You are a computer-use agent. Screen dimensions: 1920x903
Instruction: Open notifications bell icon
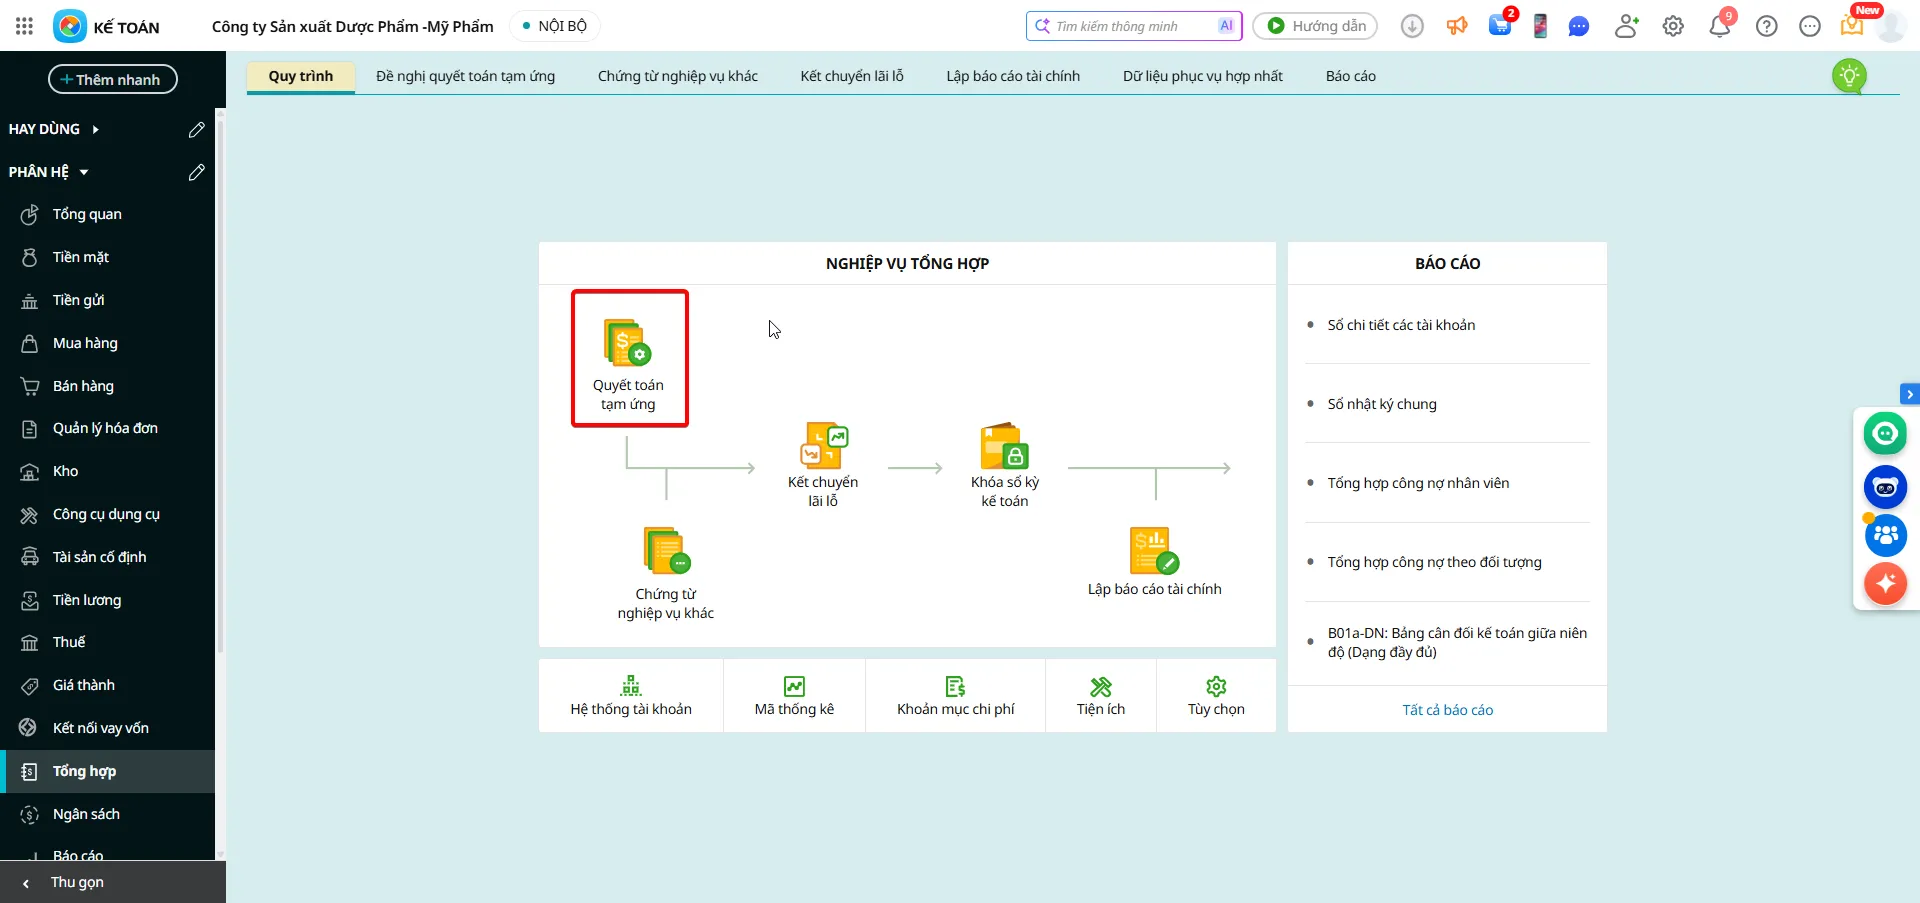pos(1719,26)
